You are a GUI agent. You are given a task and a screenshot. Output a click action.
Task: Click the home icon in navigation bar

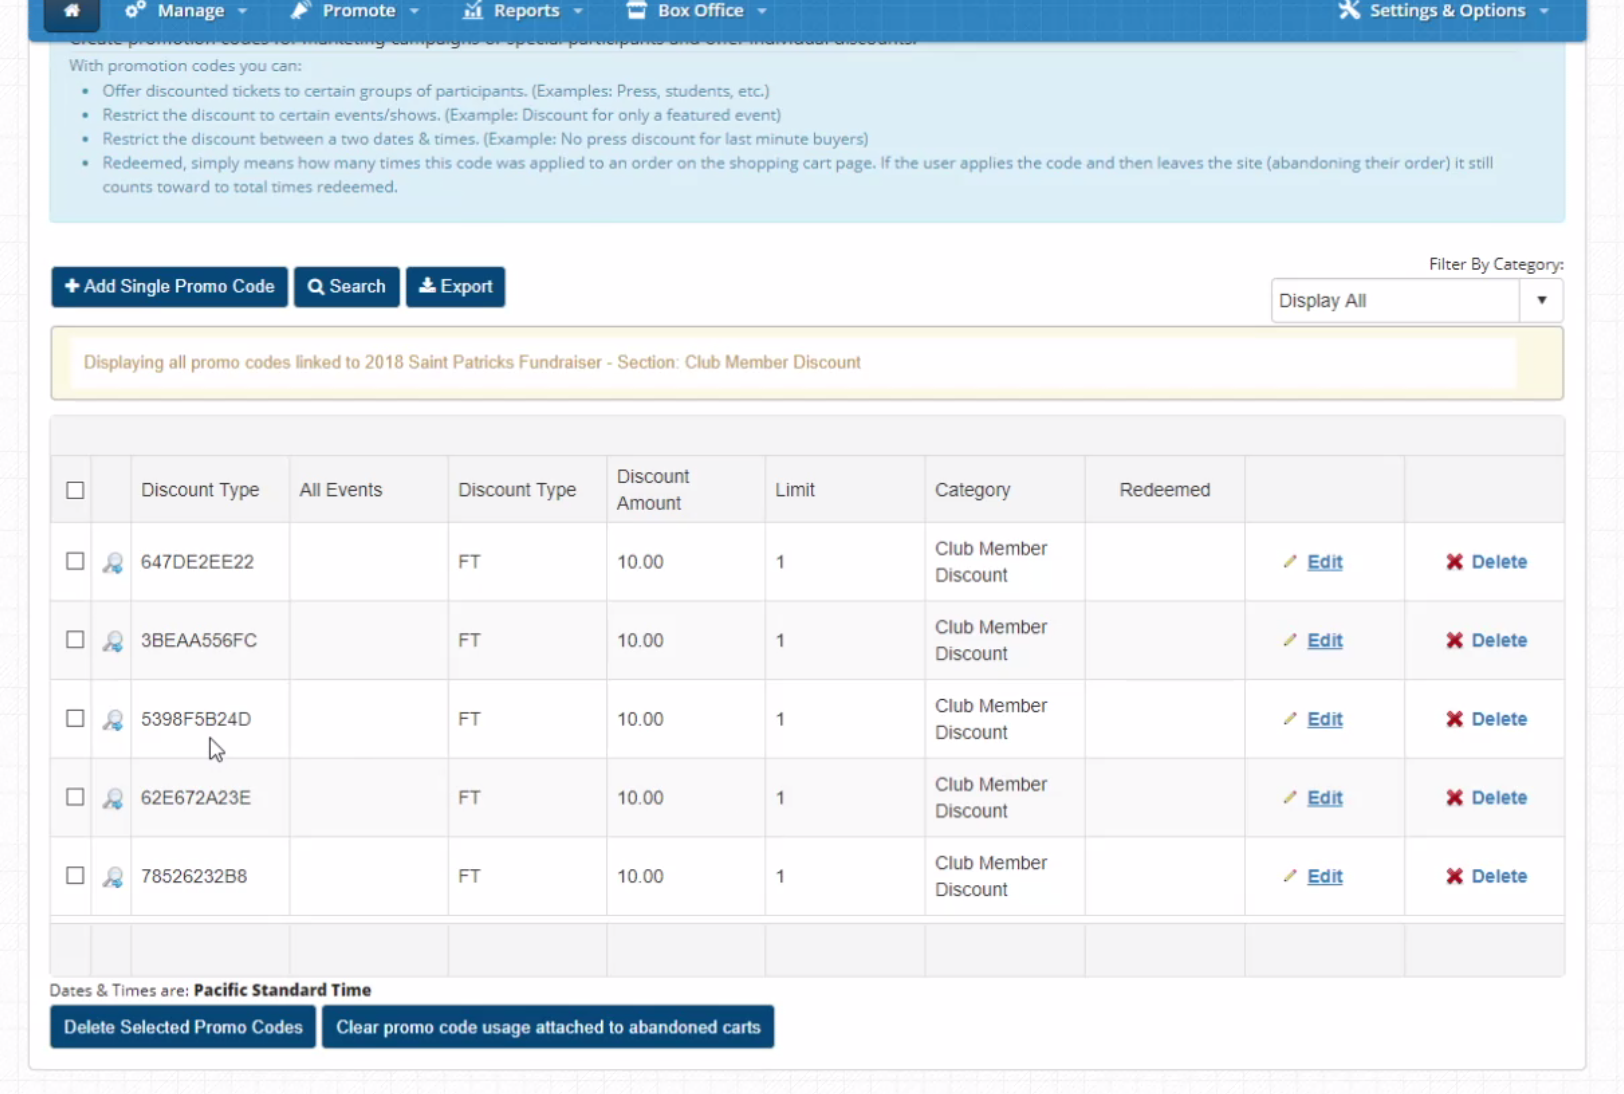71,11
